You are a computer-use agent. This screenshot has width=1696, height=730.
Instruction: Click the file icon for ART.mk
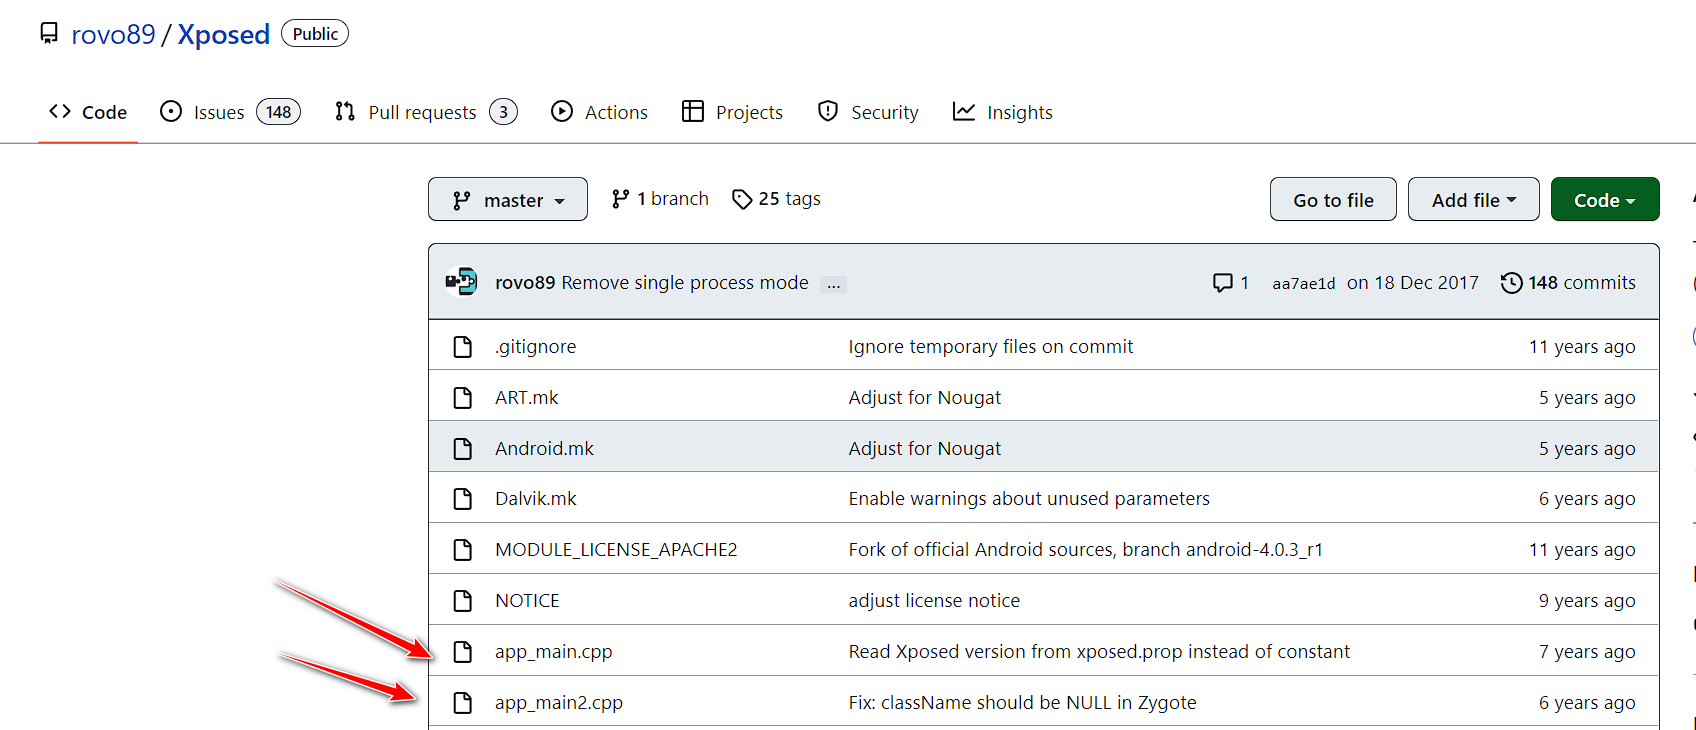pos(463,398)
